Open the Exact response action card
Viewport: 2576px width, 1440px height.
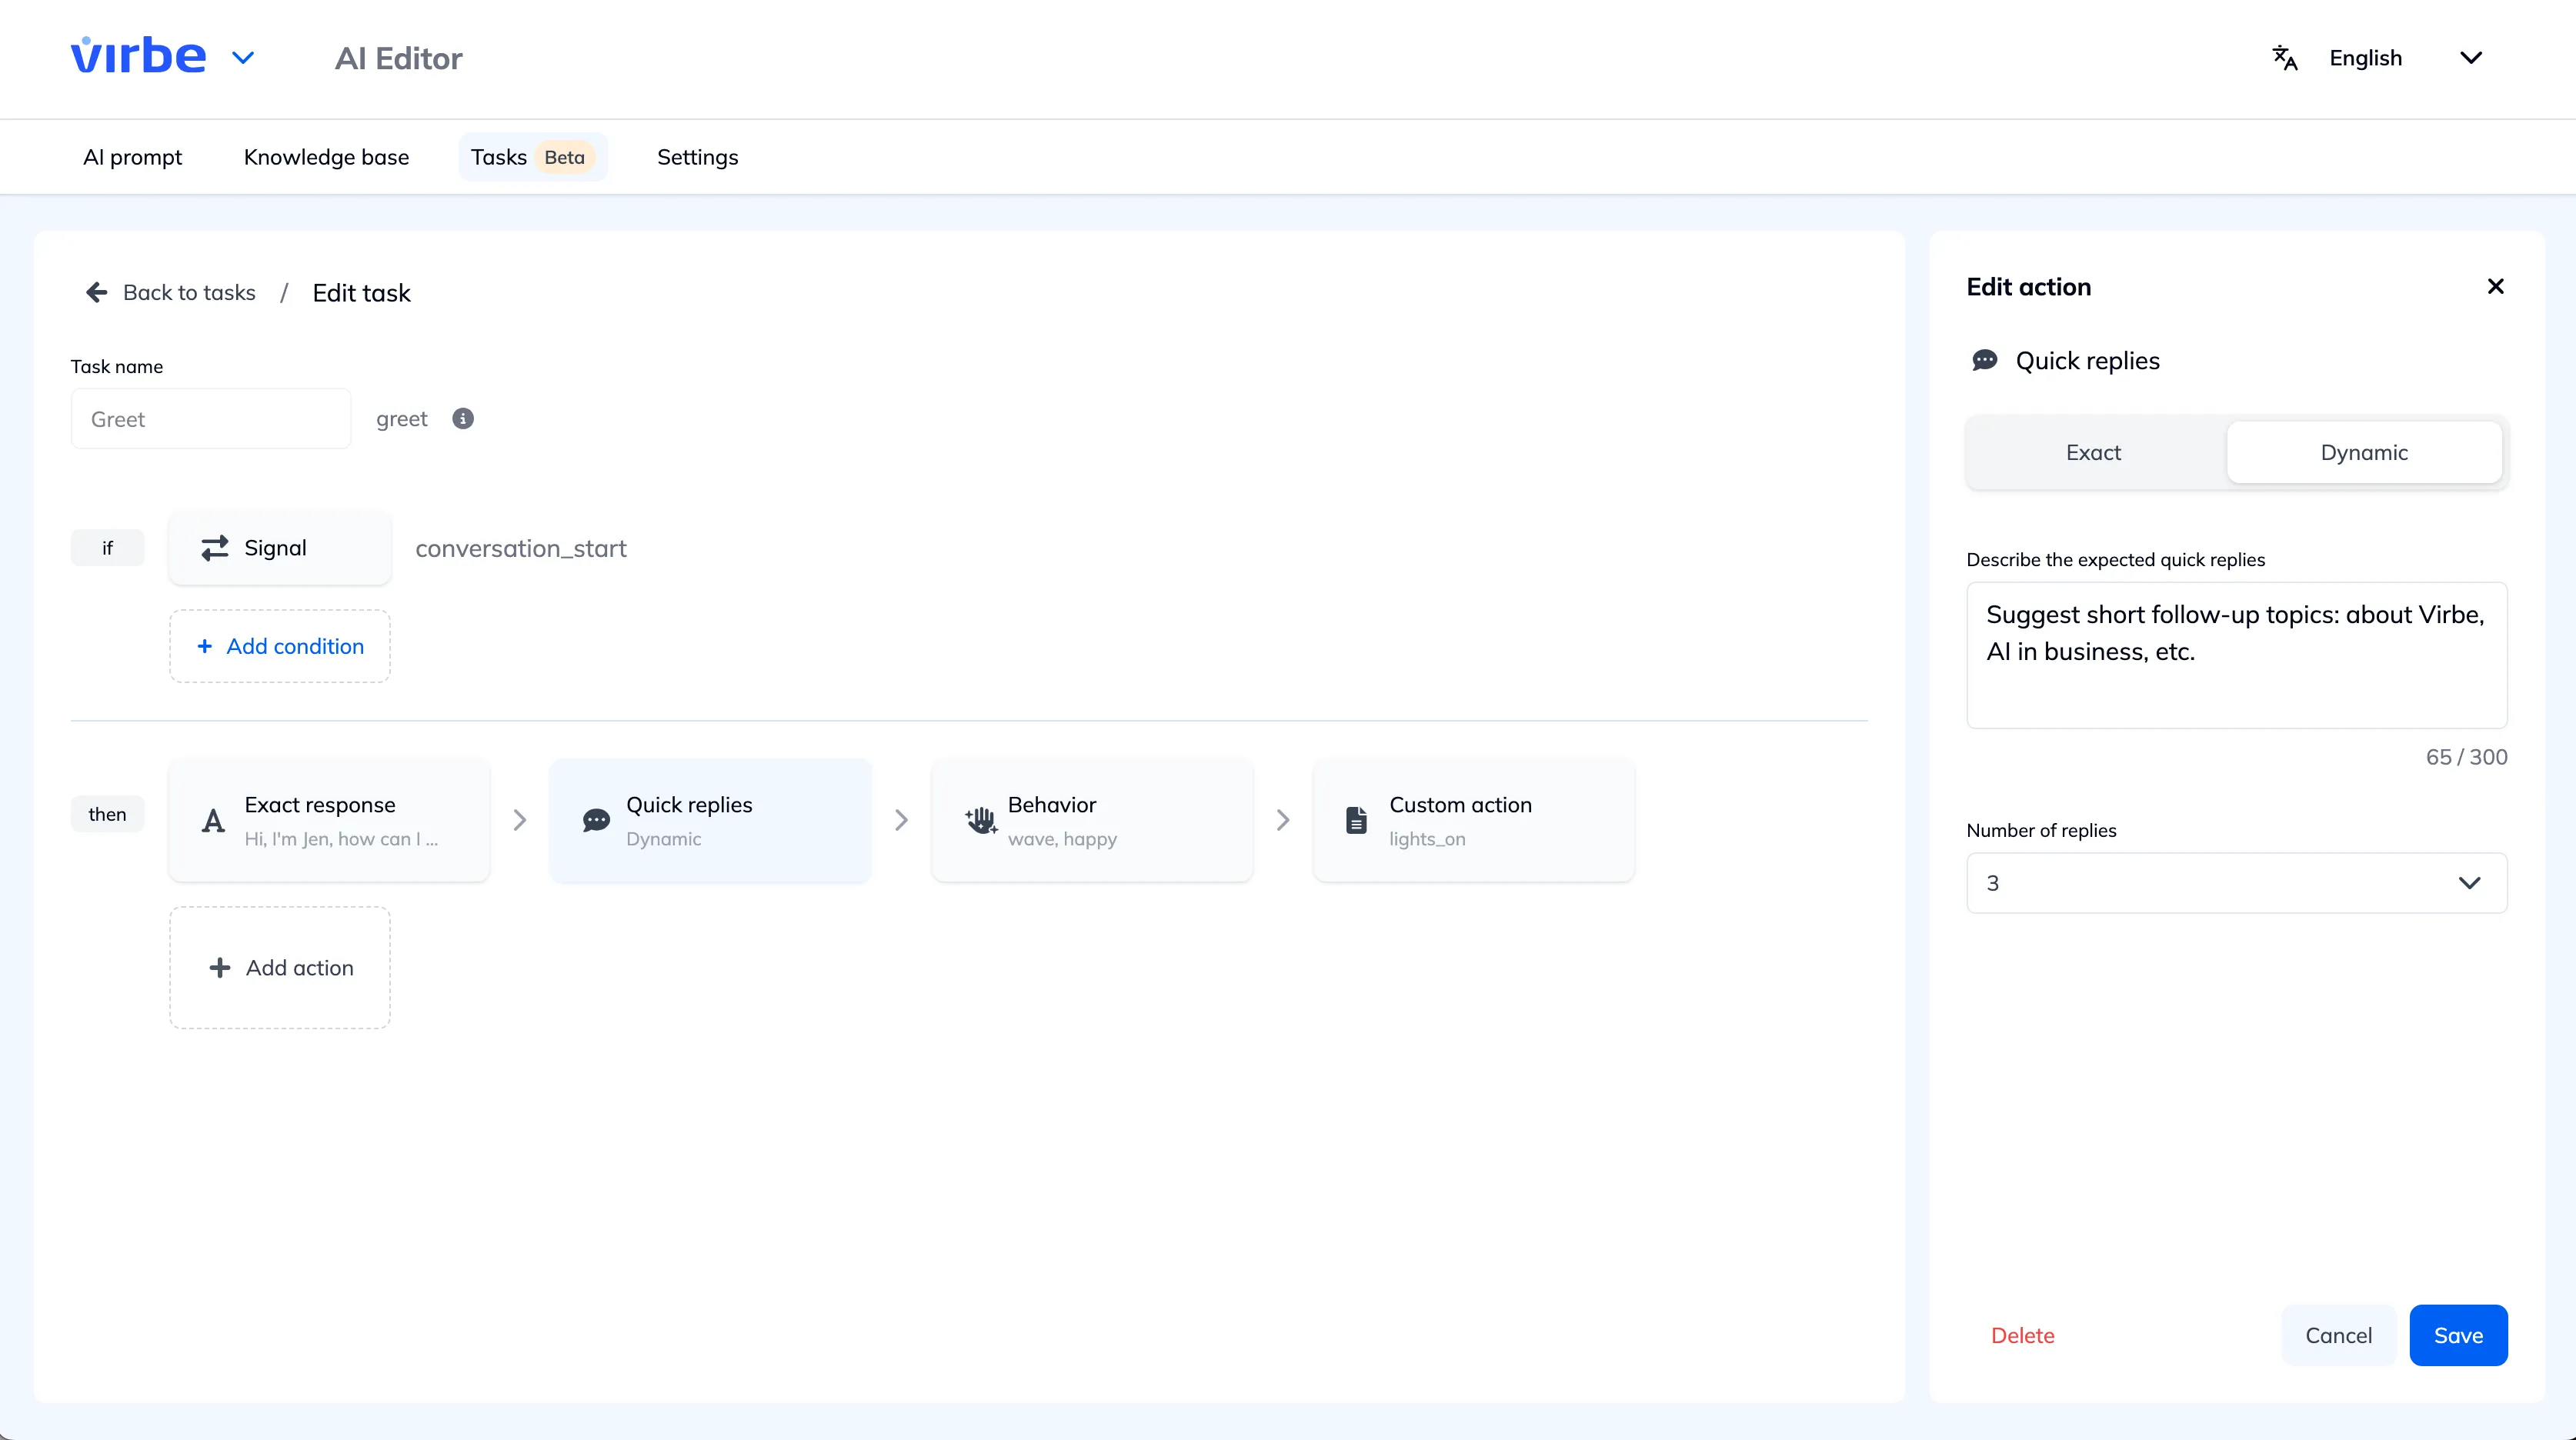point(330,820)
